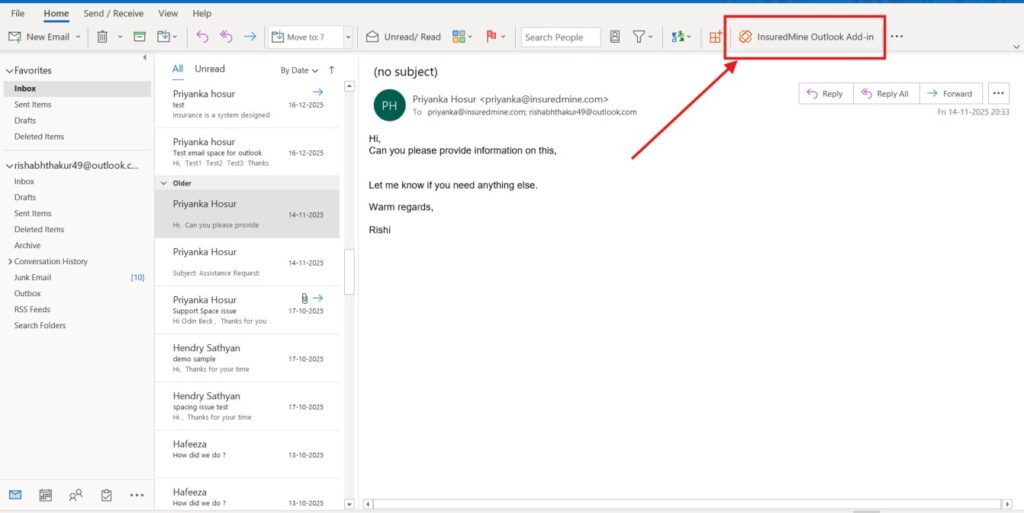The image size is (1024, 513).
Task: Open the By Date sort dropdown
Action: pos(299,71)
